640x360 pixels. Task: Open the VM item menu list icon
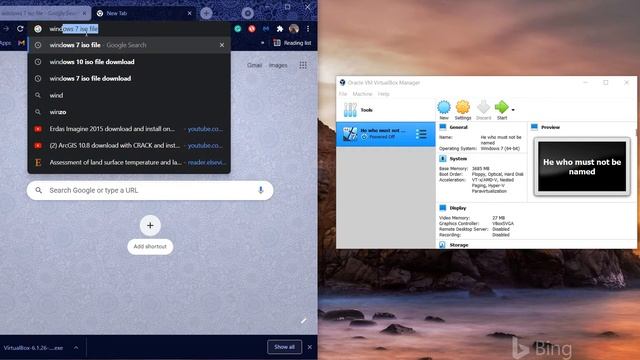(x=421, y=134)
